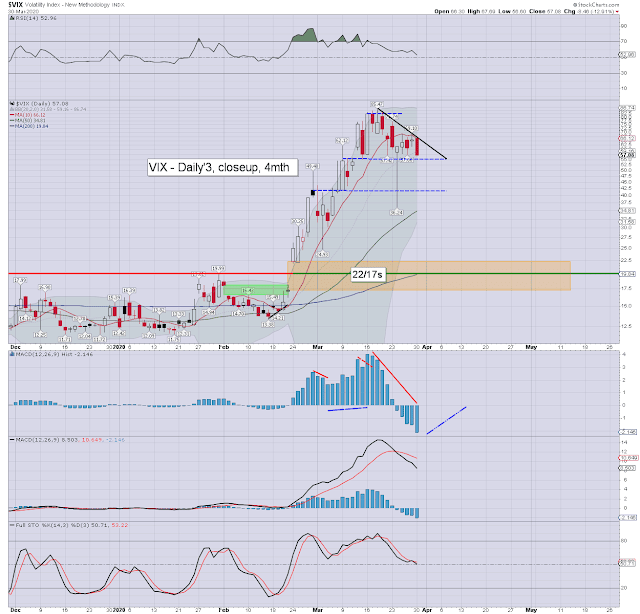Click the last blue MACD histogram bar
This screenshot has width=640, height=614.
pyautogui.click(x=417, y=419)
